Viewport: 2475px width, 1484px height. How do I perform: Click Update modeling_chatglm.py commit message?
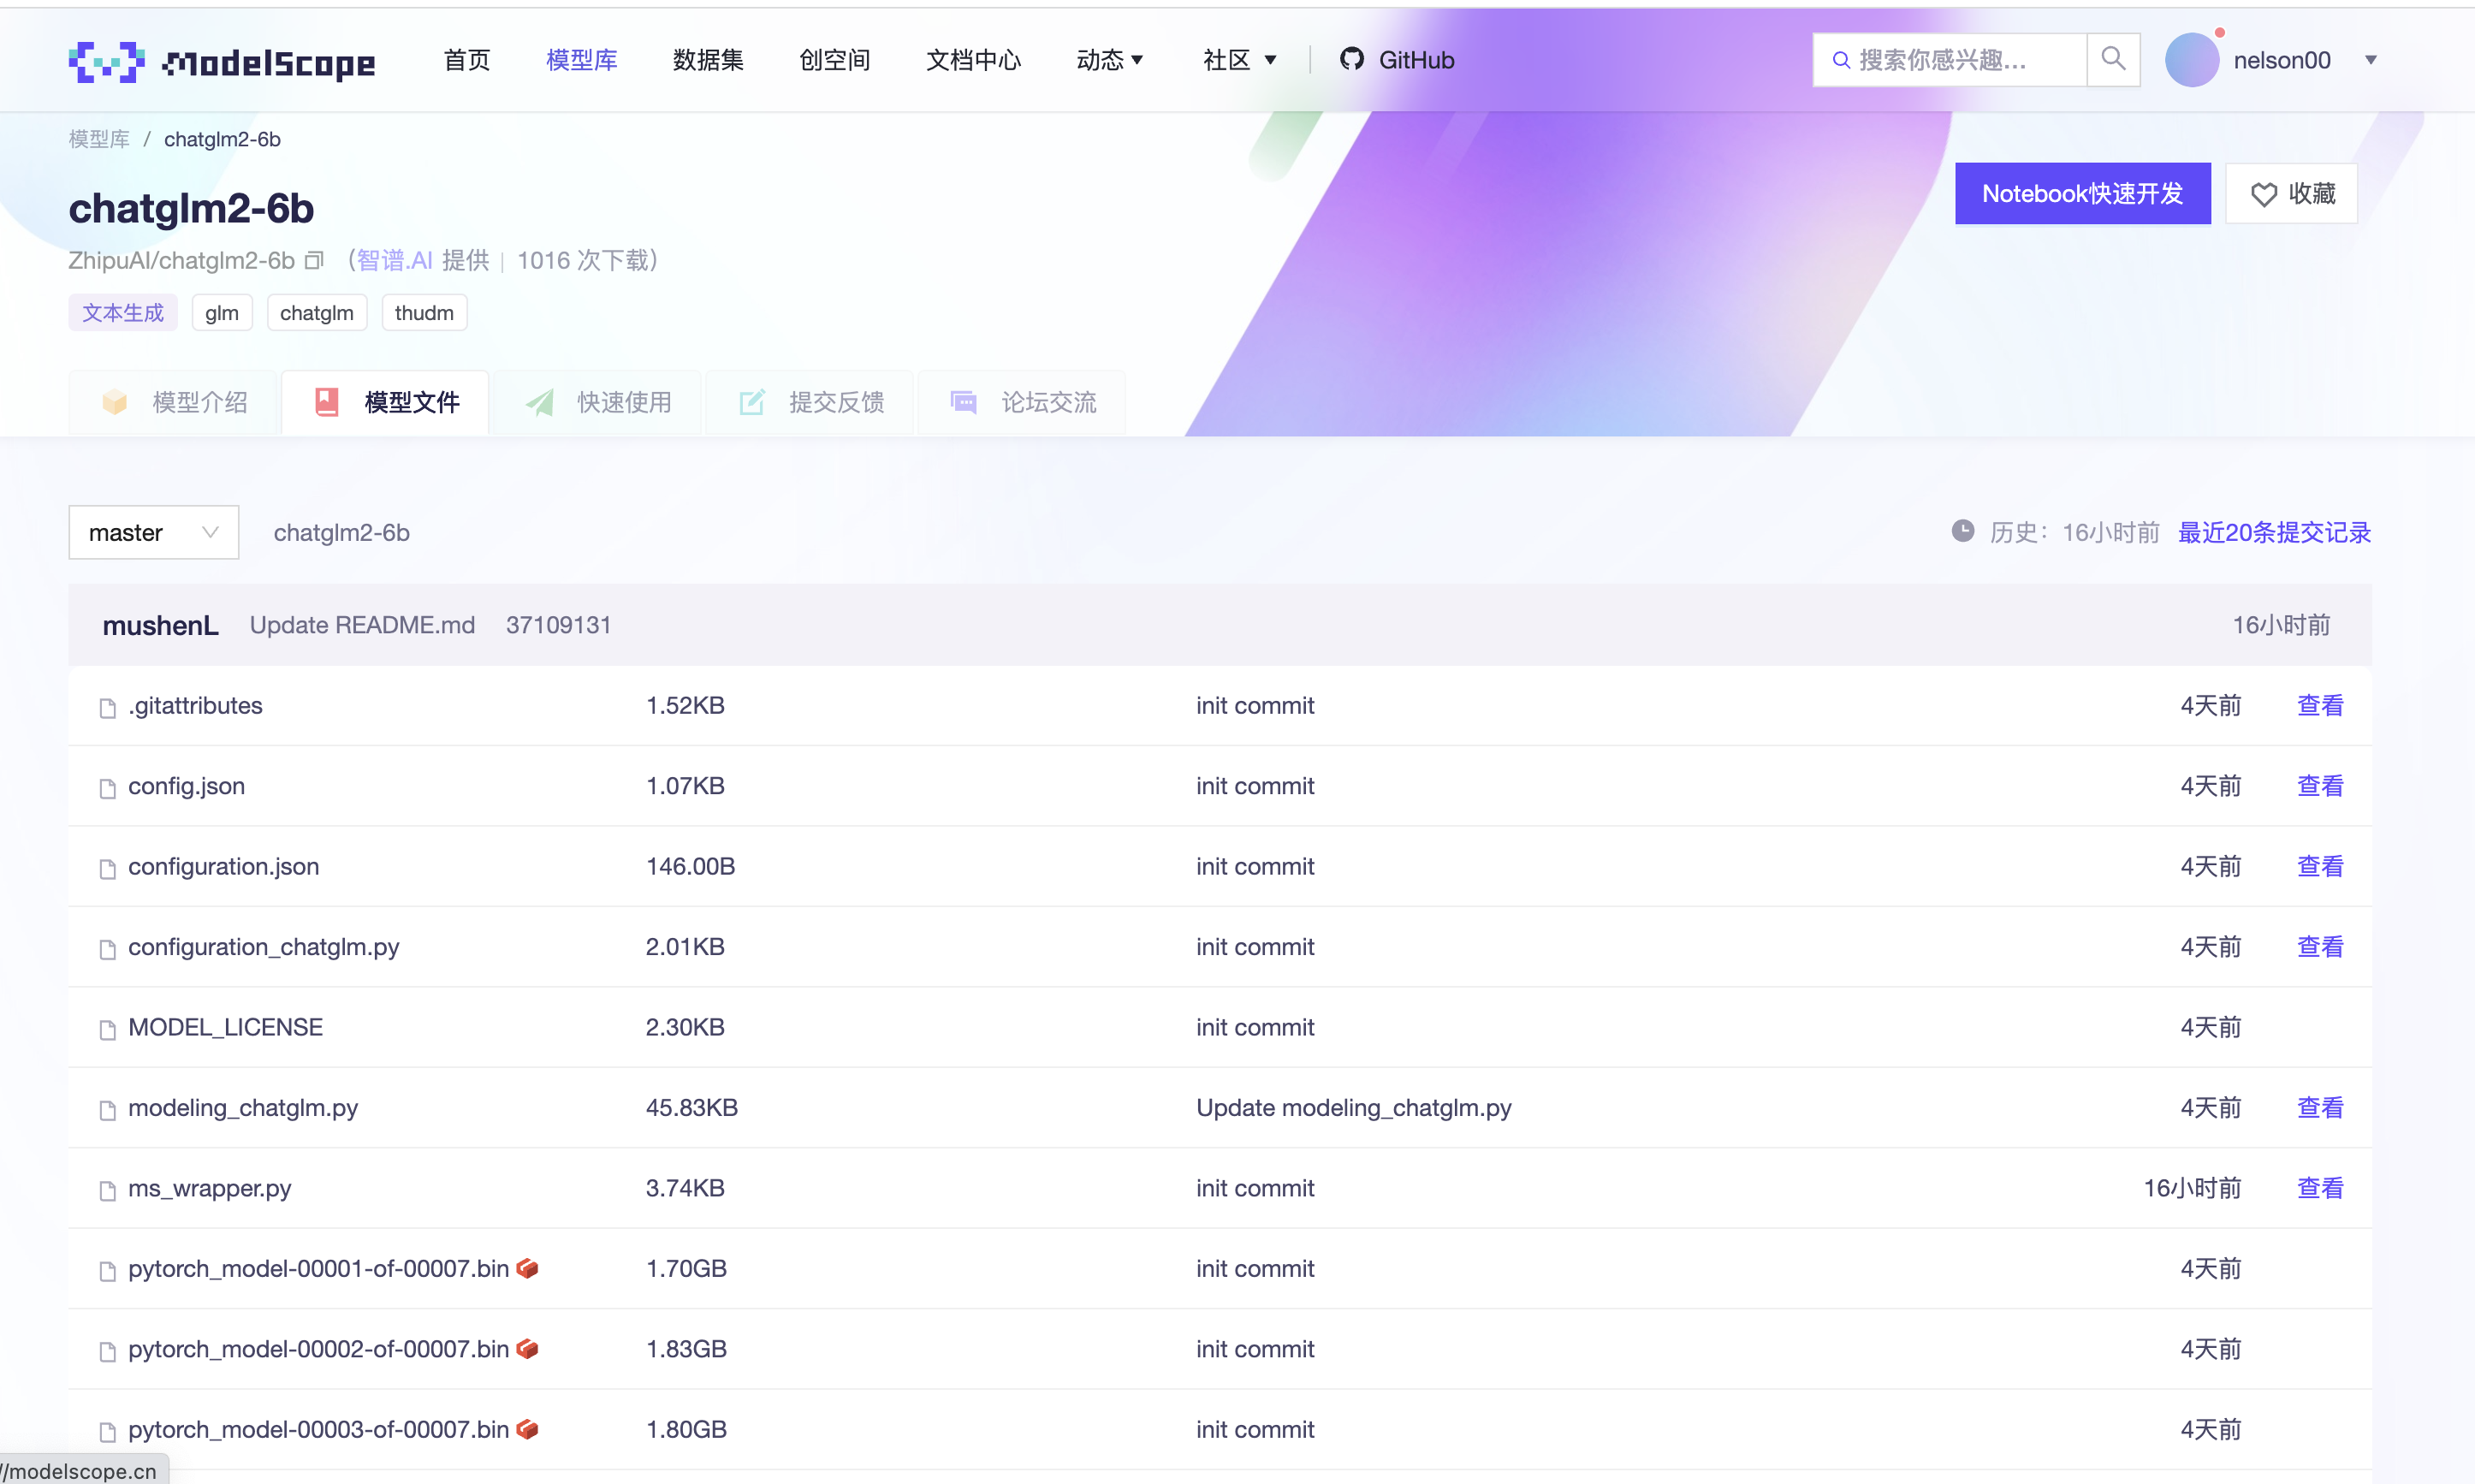pyautogui.click(x=1353, y=1108)
